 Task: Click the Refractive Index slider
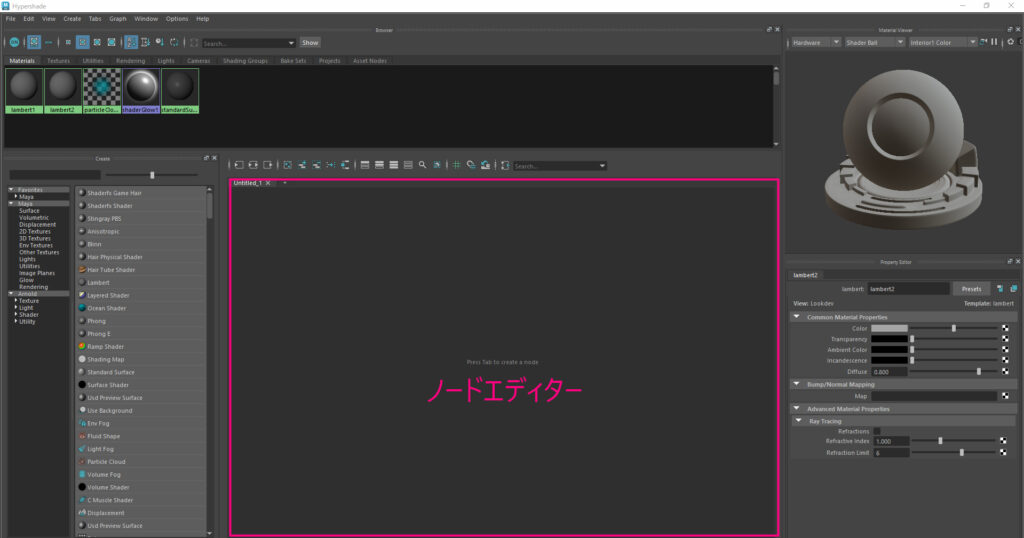click(955, 441)
